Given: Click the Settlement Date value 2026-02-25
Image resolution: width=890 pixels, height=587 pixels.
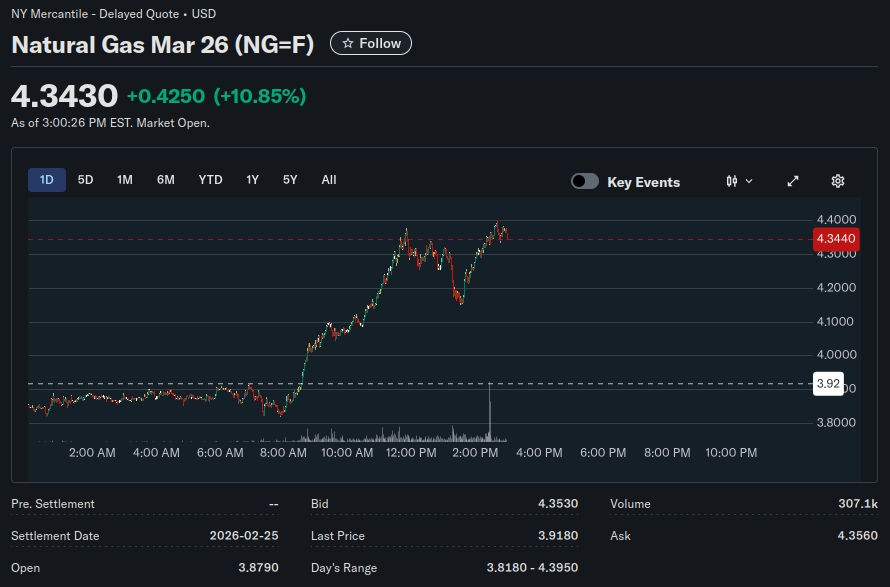Looking at the screenshot, I should [244, 536].
